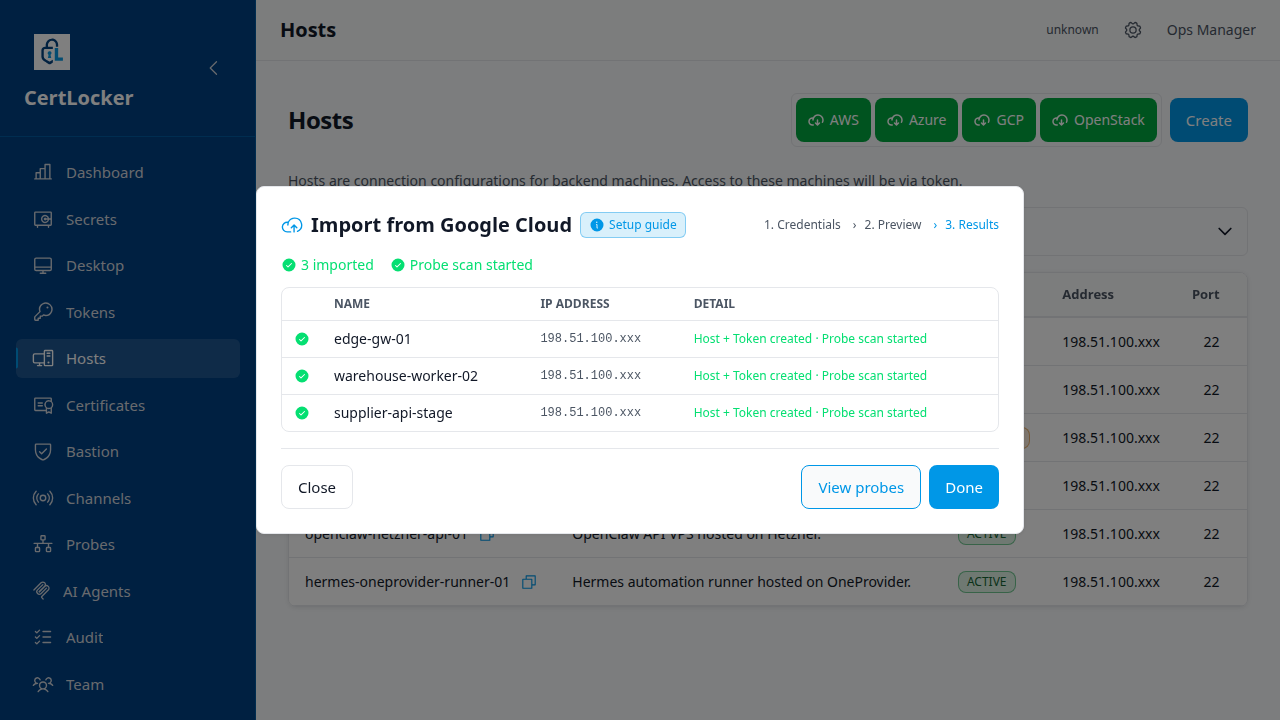Go to the Bastion section
The image size is (1280, 720).
pos(128,451)
